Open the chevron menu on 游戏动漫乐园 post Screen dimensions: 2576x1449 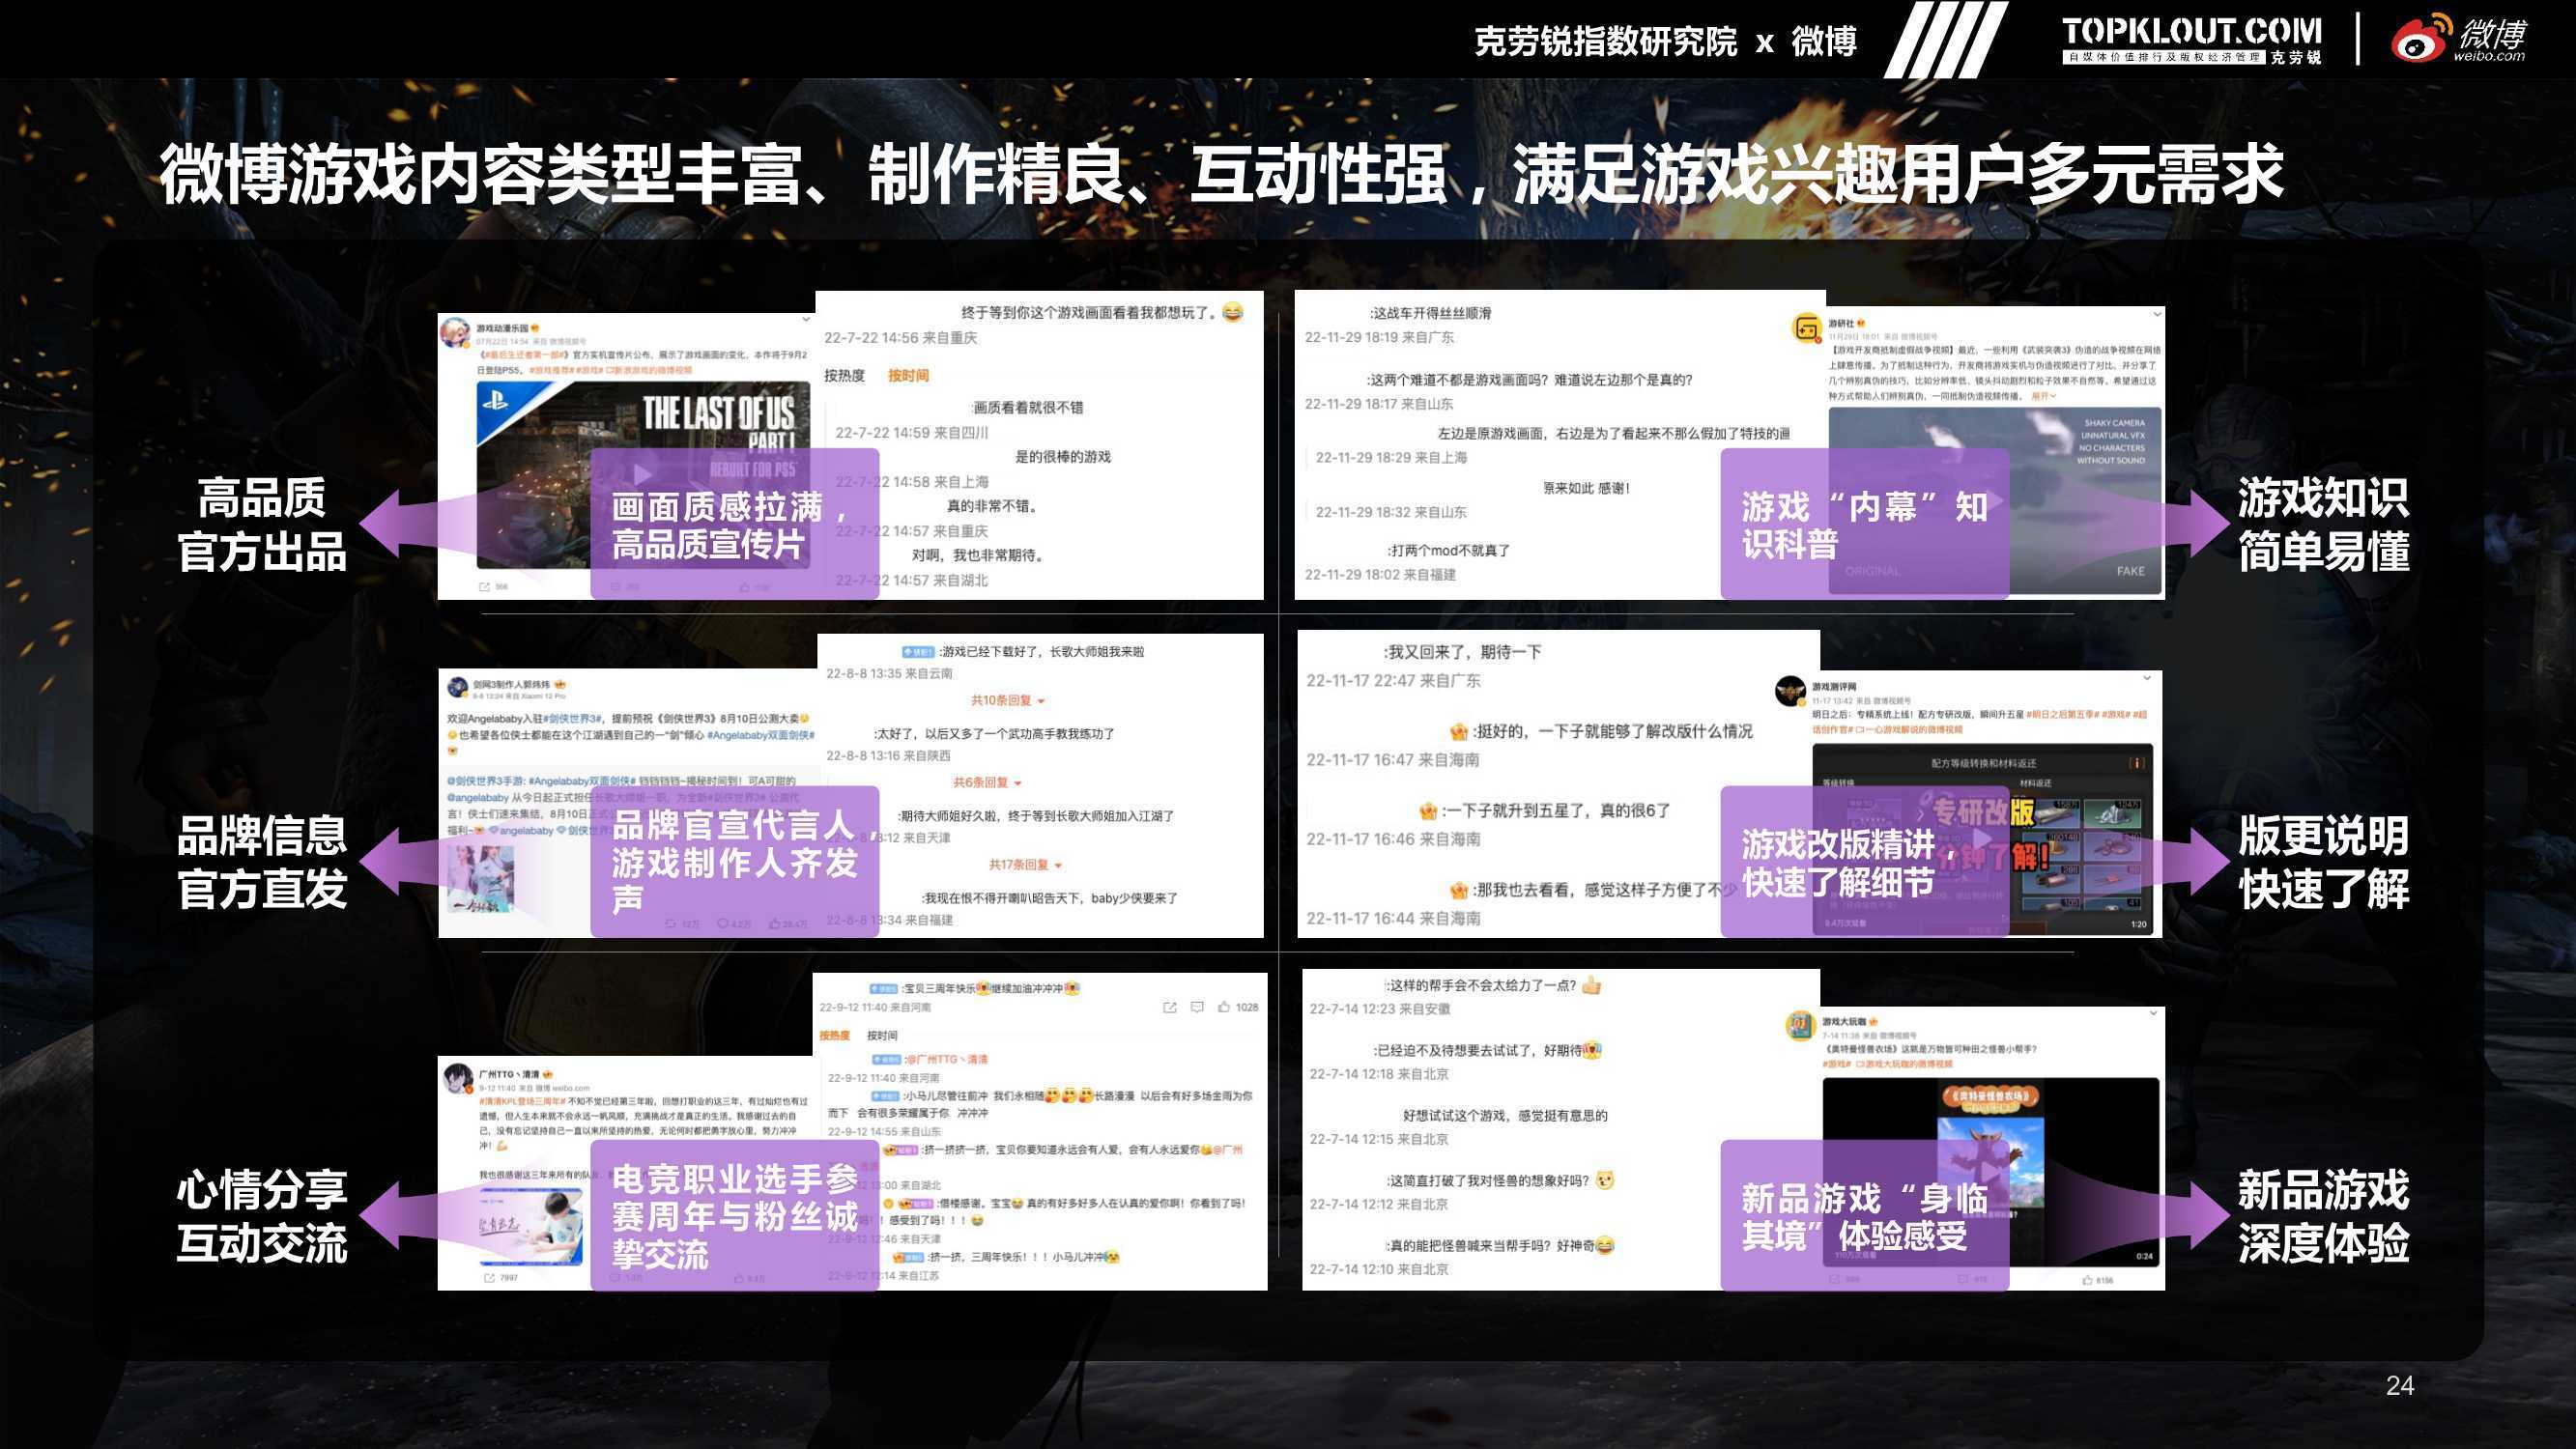tap(806, 320)
